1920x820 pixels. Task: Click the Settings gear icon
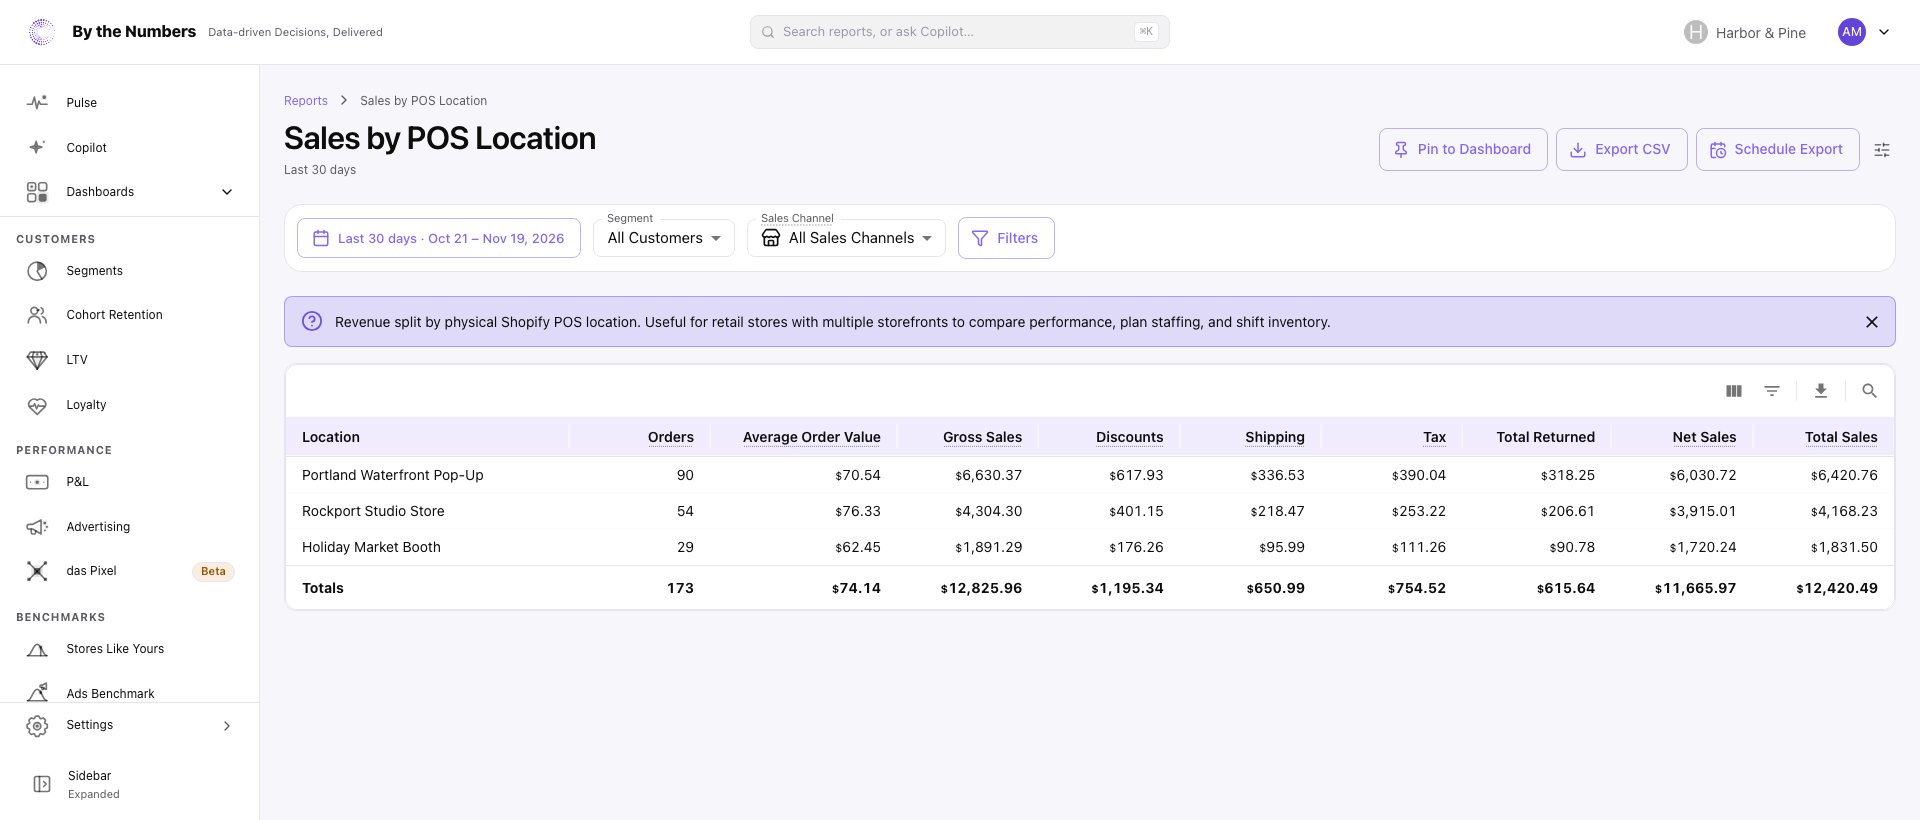(37, 726)
